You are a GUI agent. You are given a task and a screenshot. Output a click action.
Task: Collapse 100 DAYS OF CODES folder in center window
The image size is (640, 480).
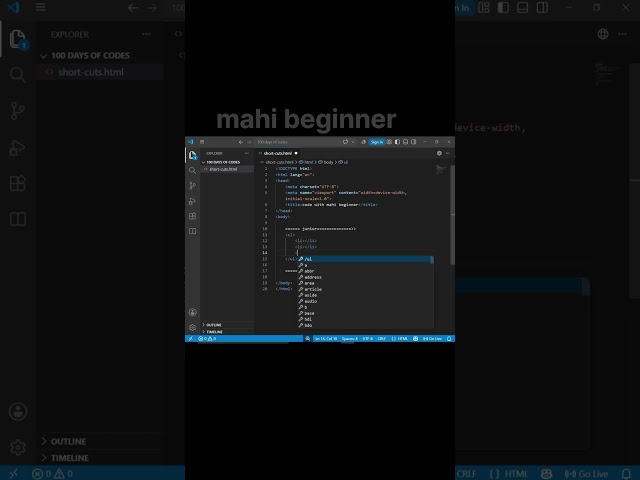pos(227,162)
